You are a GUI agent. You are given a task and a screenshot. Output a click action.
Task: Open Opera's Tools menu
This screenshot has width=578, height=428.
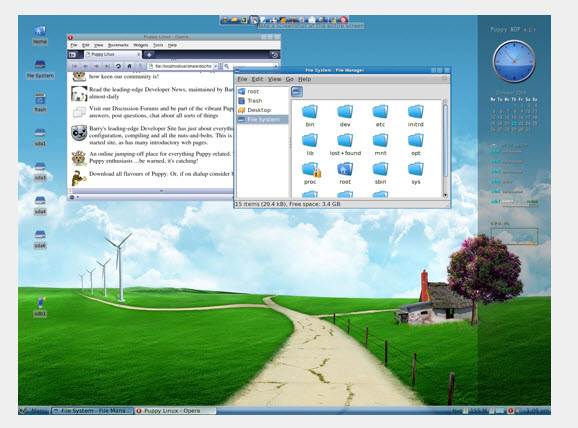tap(158, 45)
